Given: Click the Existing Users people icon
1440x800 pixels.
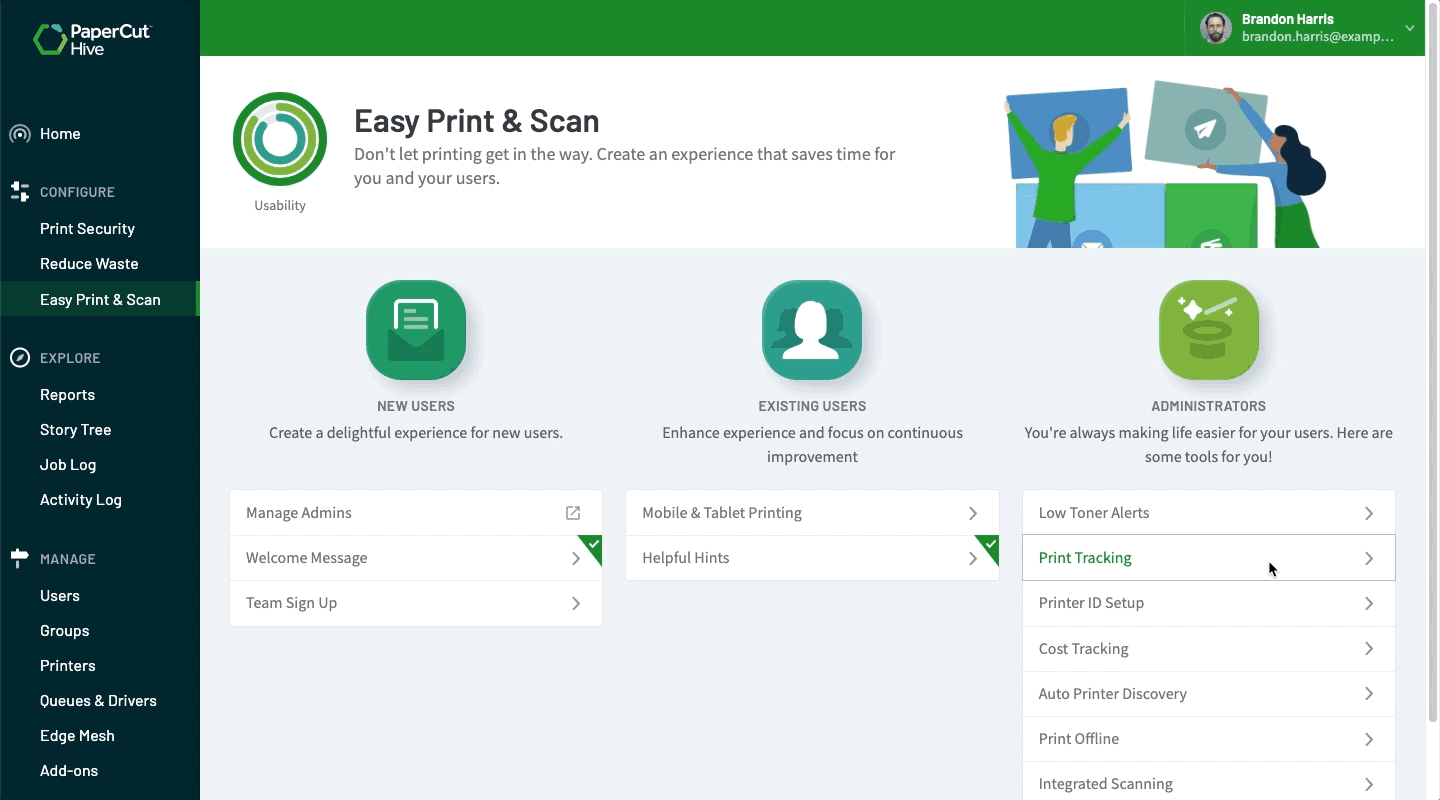Looking at the screenshot, I should coord(812,330).
